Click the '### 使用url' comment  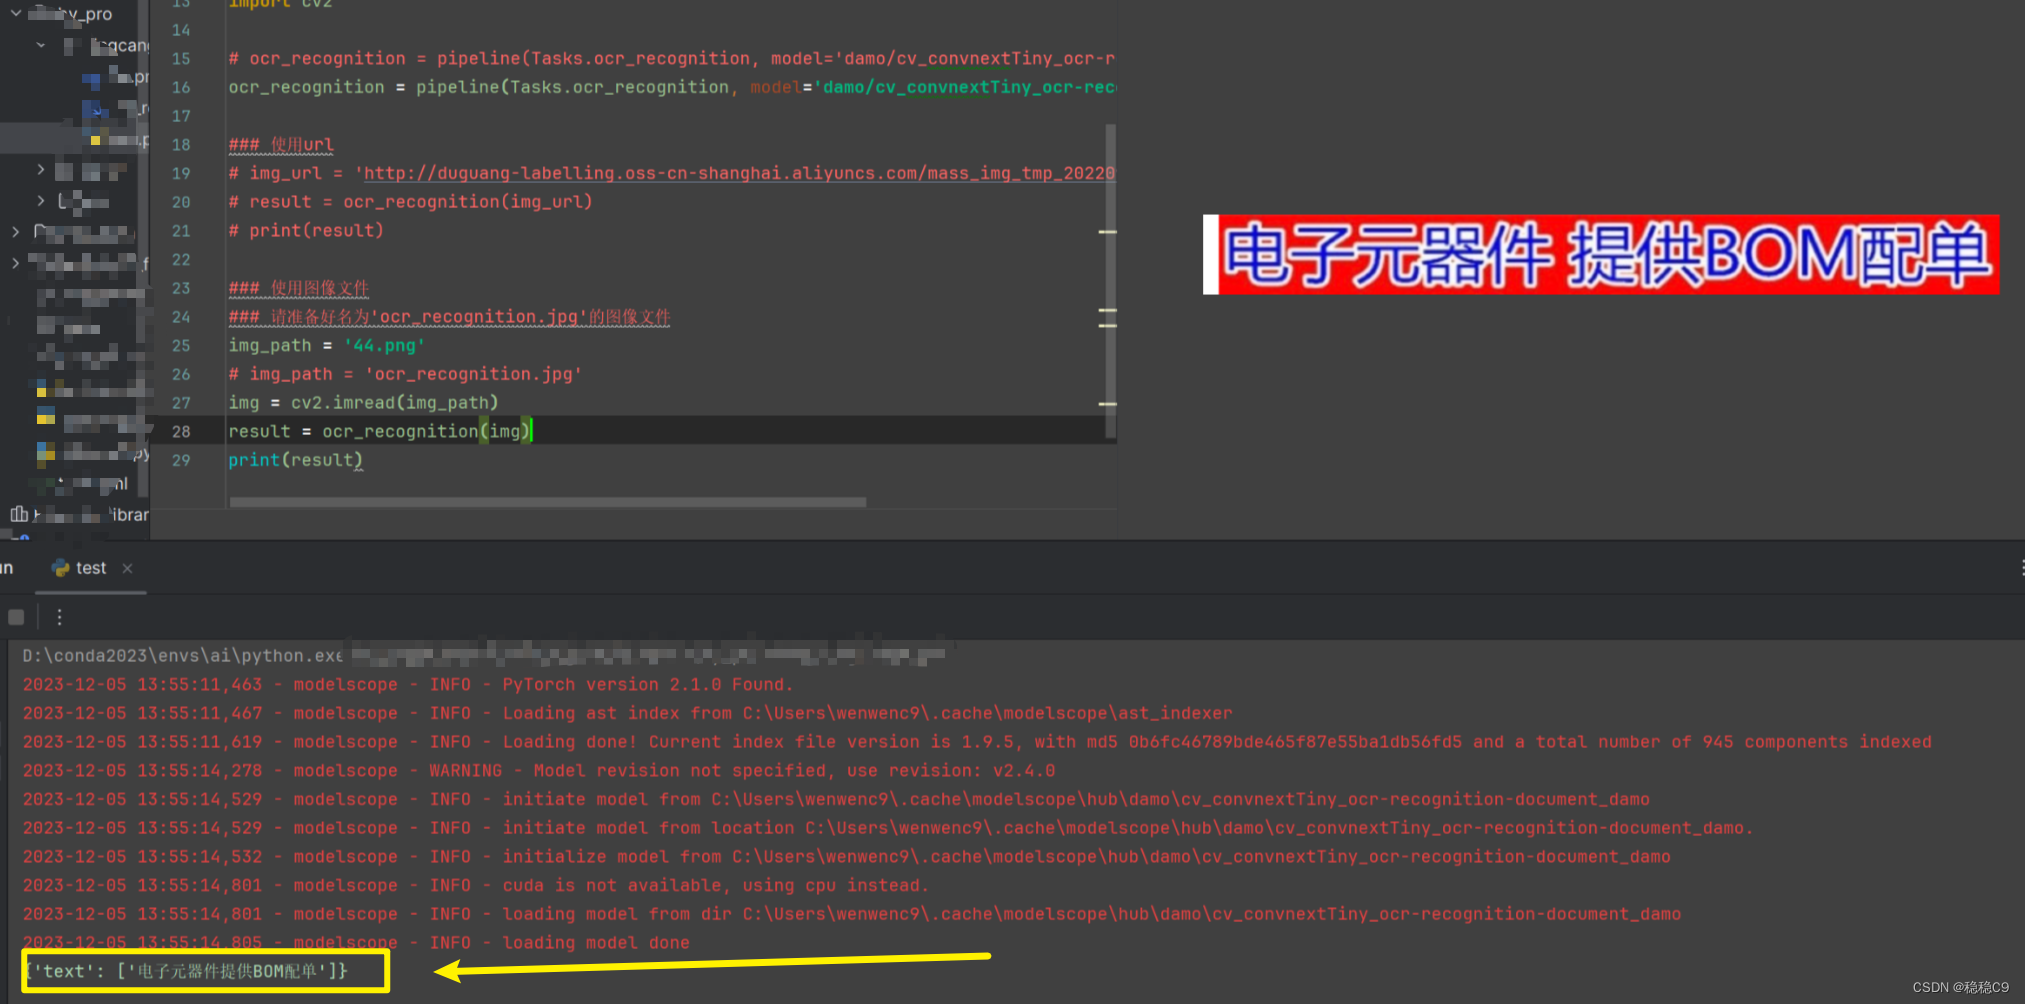(281, 144)
